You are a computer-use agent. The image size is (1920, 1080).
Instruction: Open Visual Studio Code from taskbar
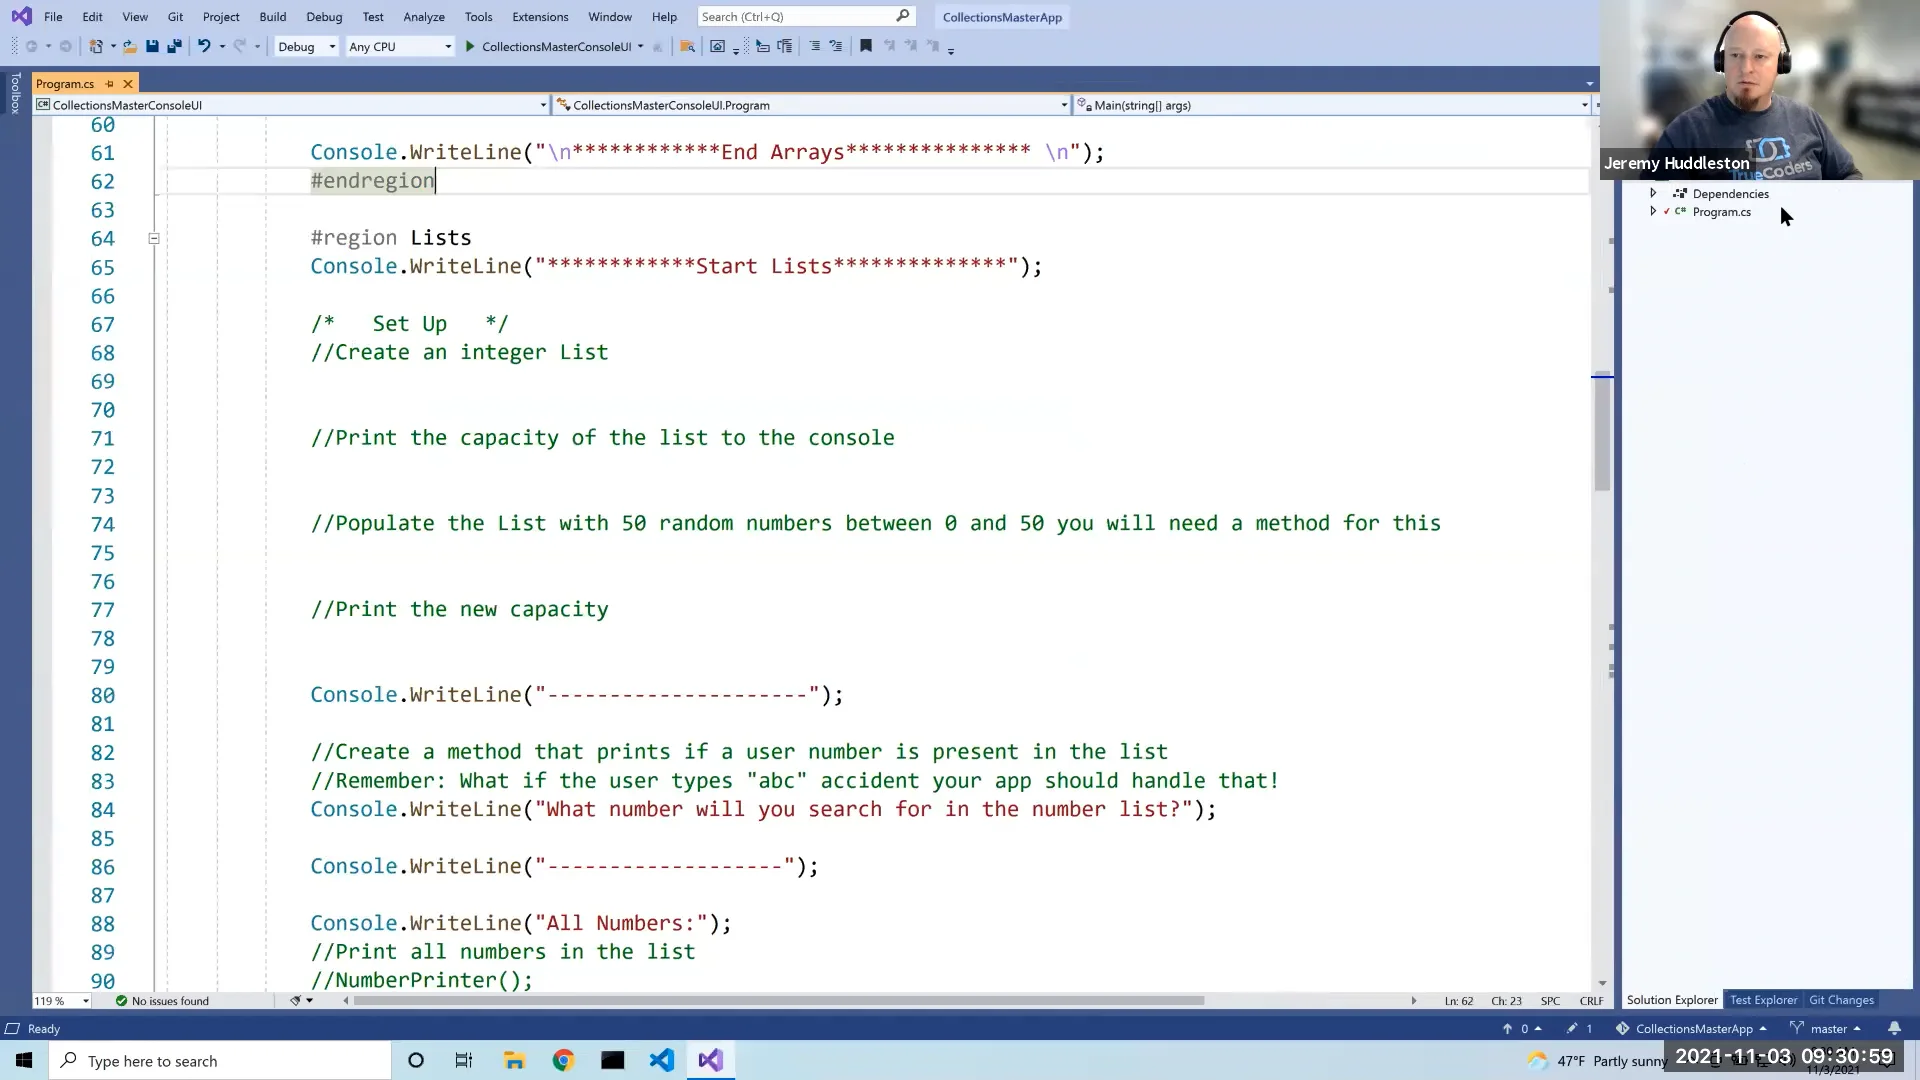coord(661,1060)
